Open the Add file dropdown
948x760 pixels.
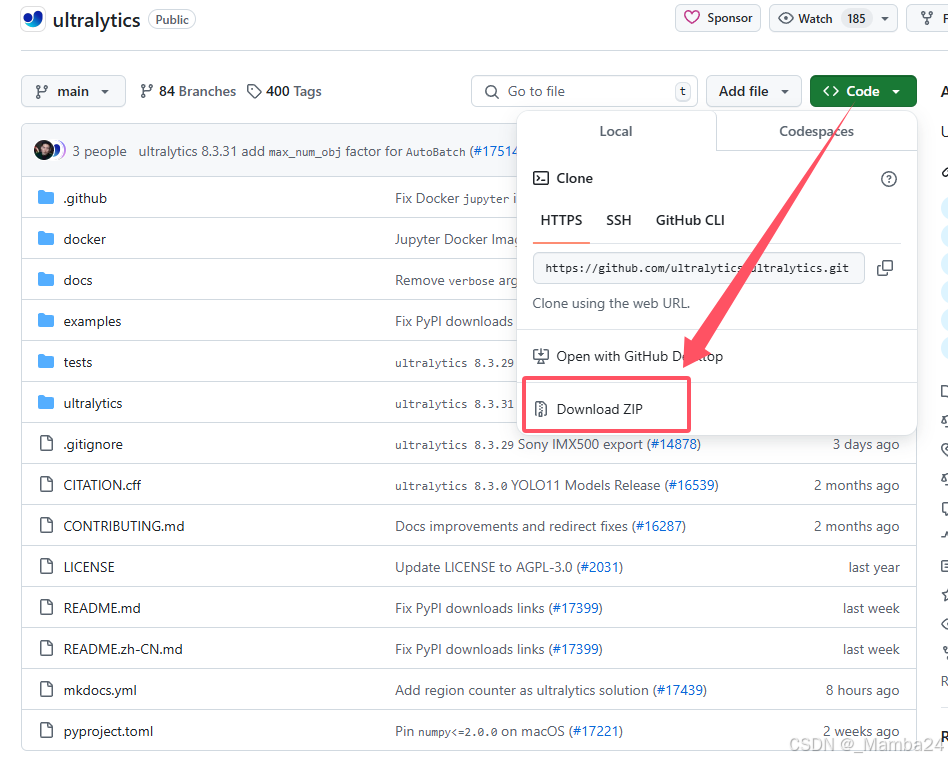753,91
